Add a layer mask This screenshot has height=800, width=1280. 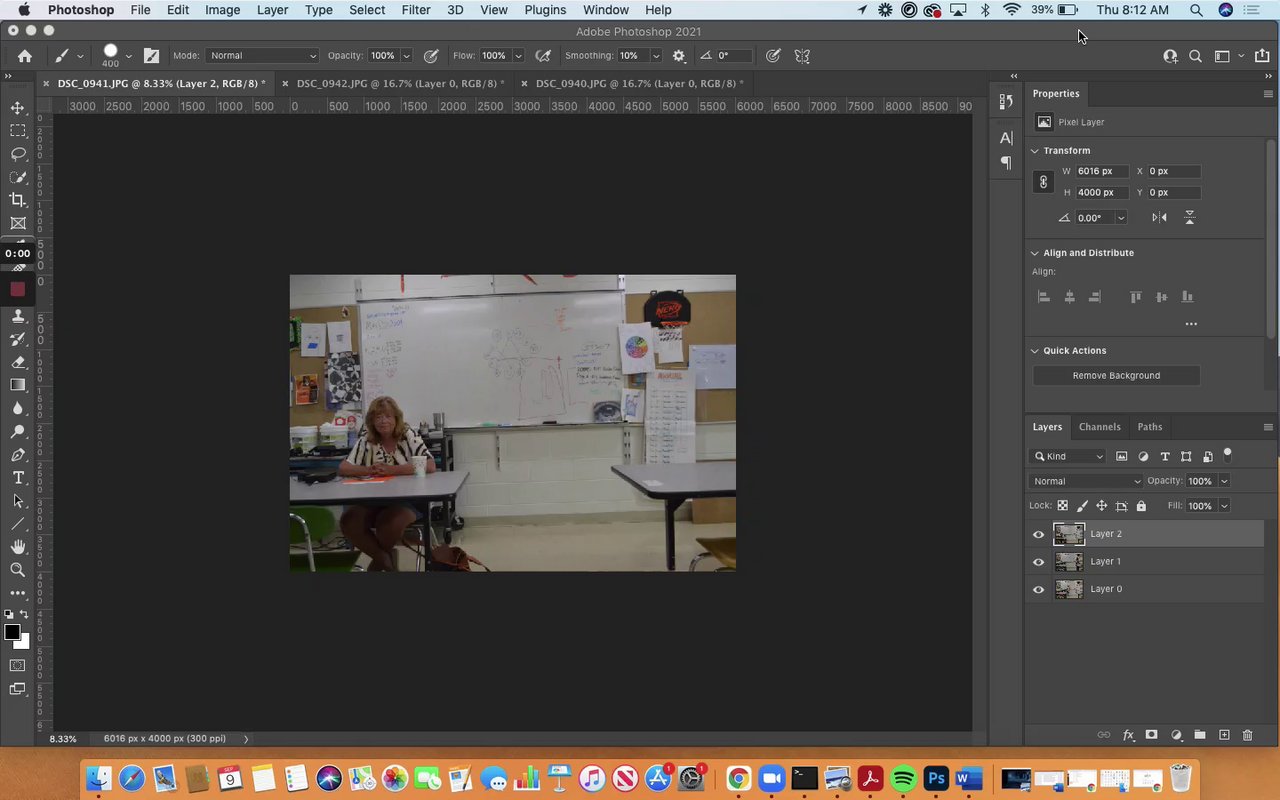point(1151,735)
